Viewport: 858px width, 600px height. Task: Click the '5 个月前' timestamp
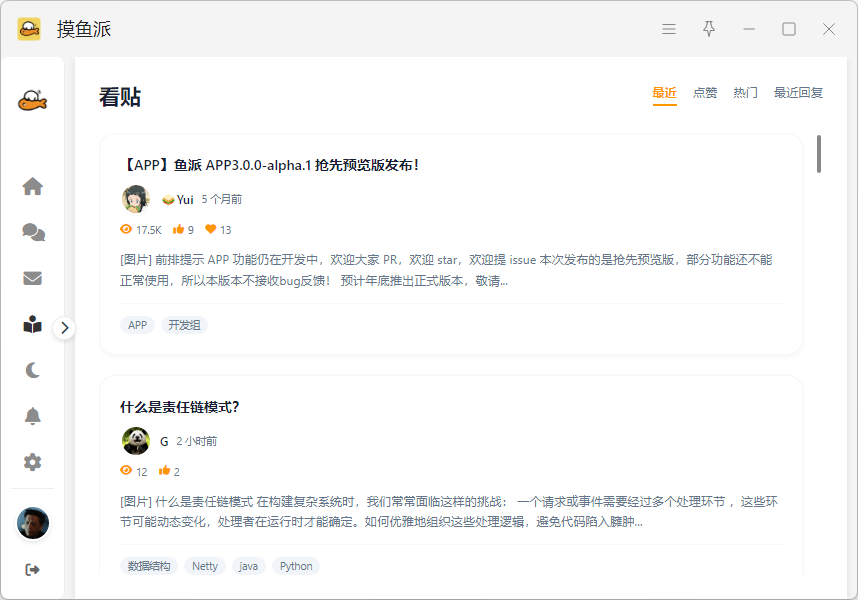[x=222, y=199]
